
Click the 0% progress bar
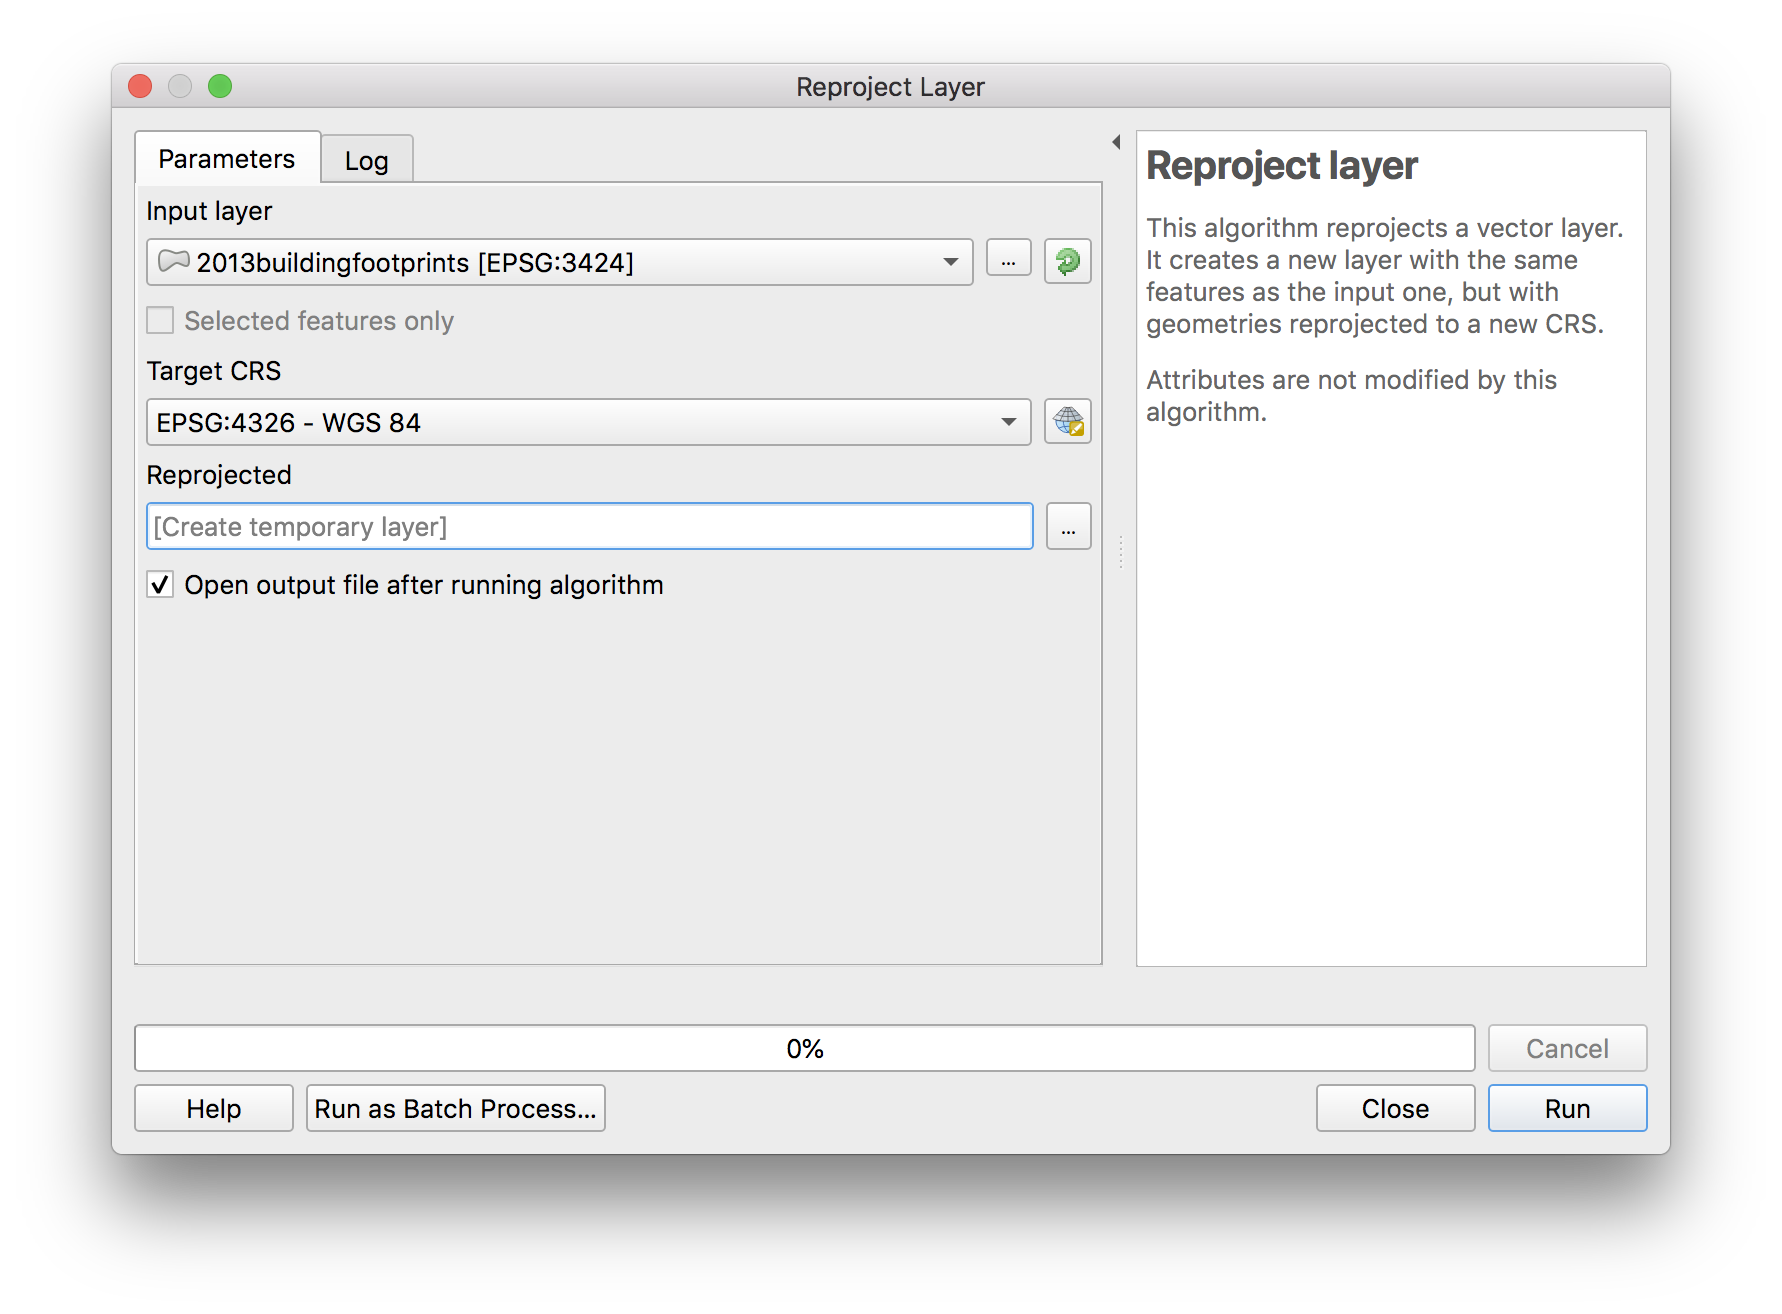804,1049
